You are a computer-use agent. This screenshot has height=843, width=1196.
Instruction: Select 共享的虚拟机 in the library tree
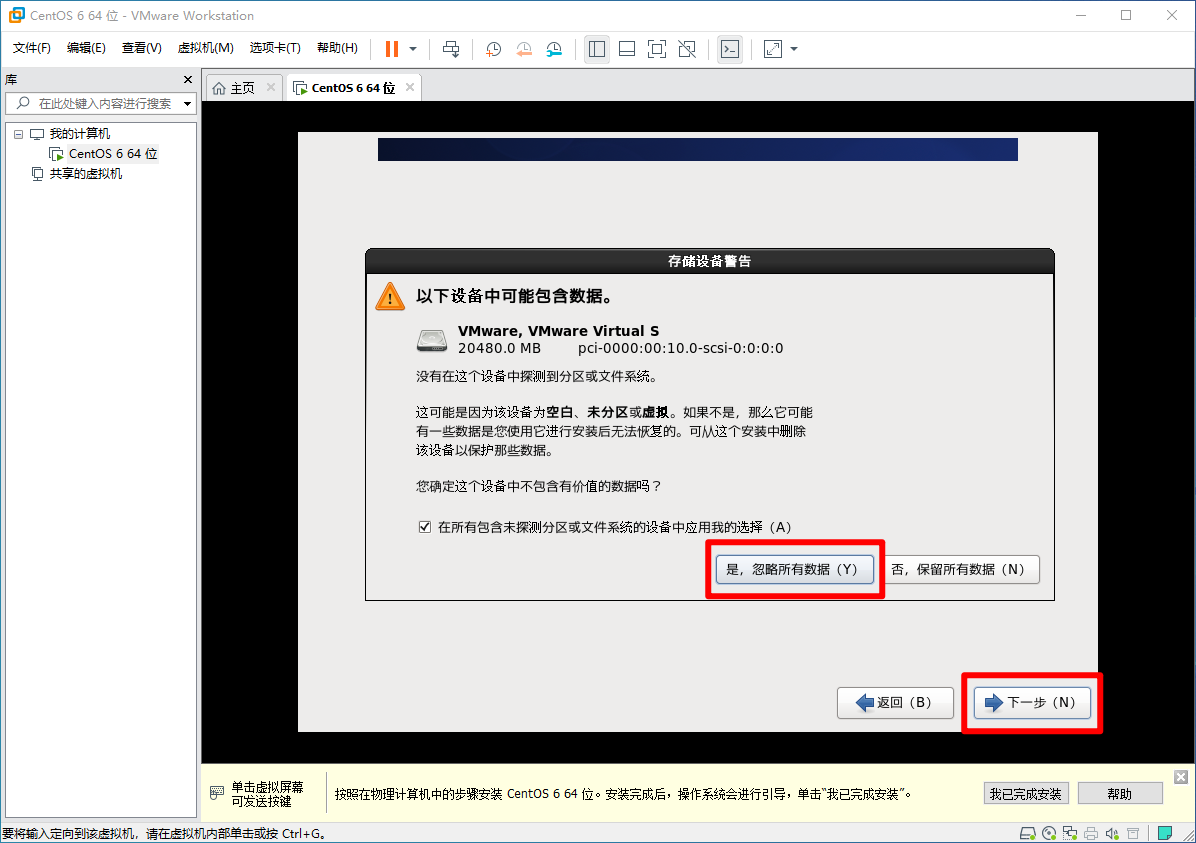click(85, 173)
